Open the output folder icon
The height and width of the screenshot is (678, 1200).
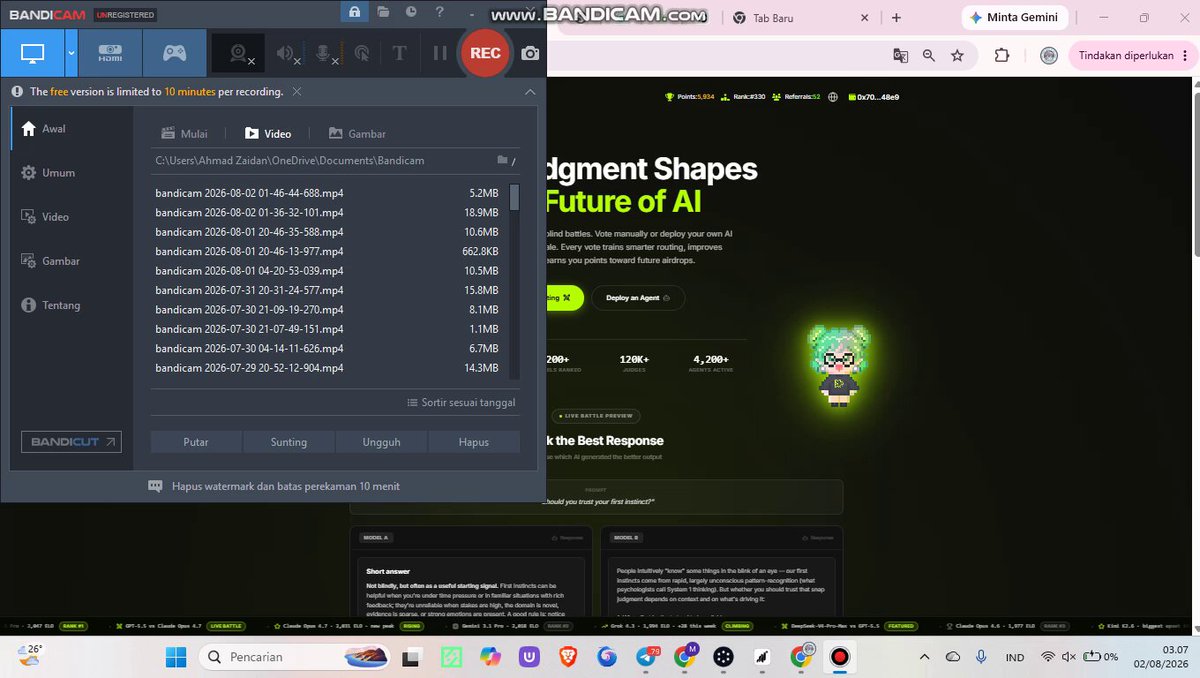click(x=503, y=160)
